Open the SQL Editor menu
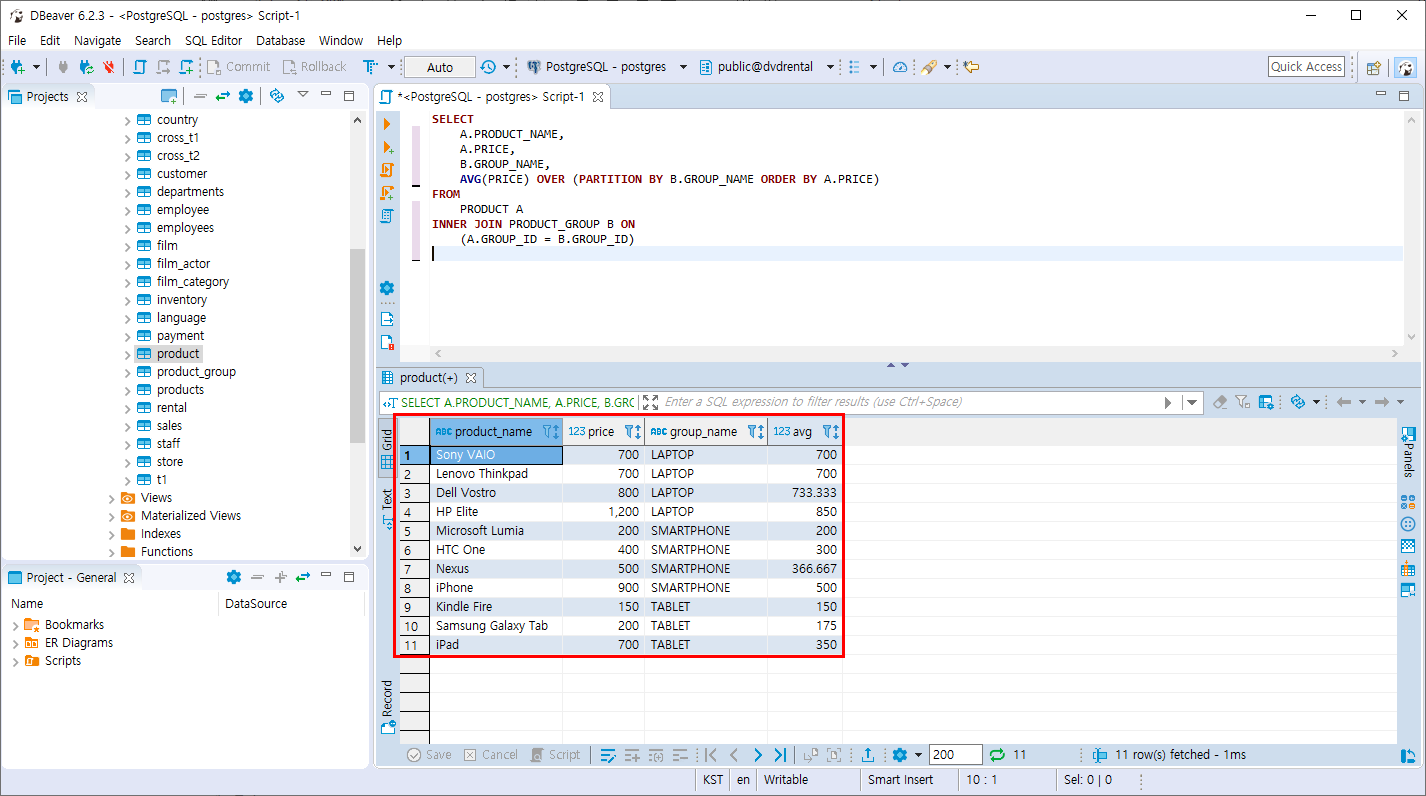This screenshot has width=1426, height=796. (x=214, y=40)
